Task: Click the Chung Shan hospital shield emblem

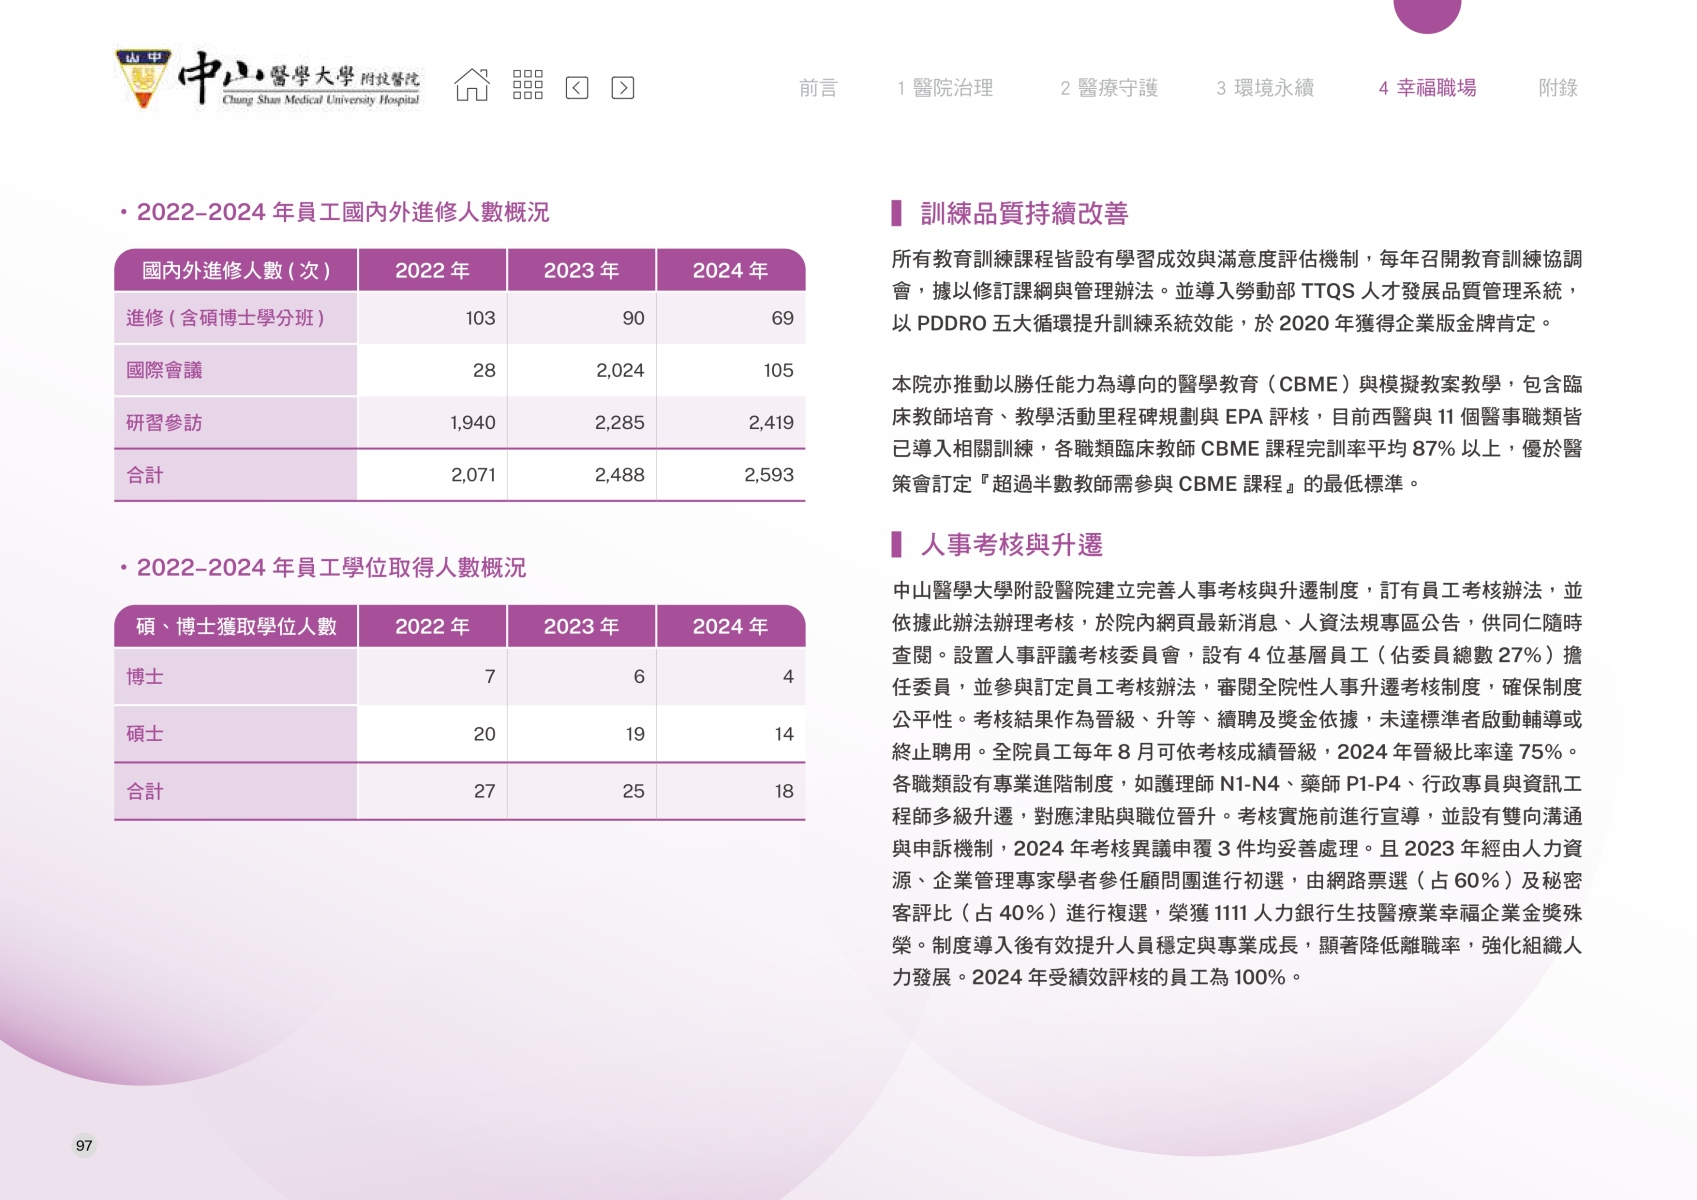Action: (x=144, y=79)
